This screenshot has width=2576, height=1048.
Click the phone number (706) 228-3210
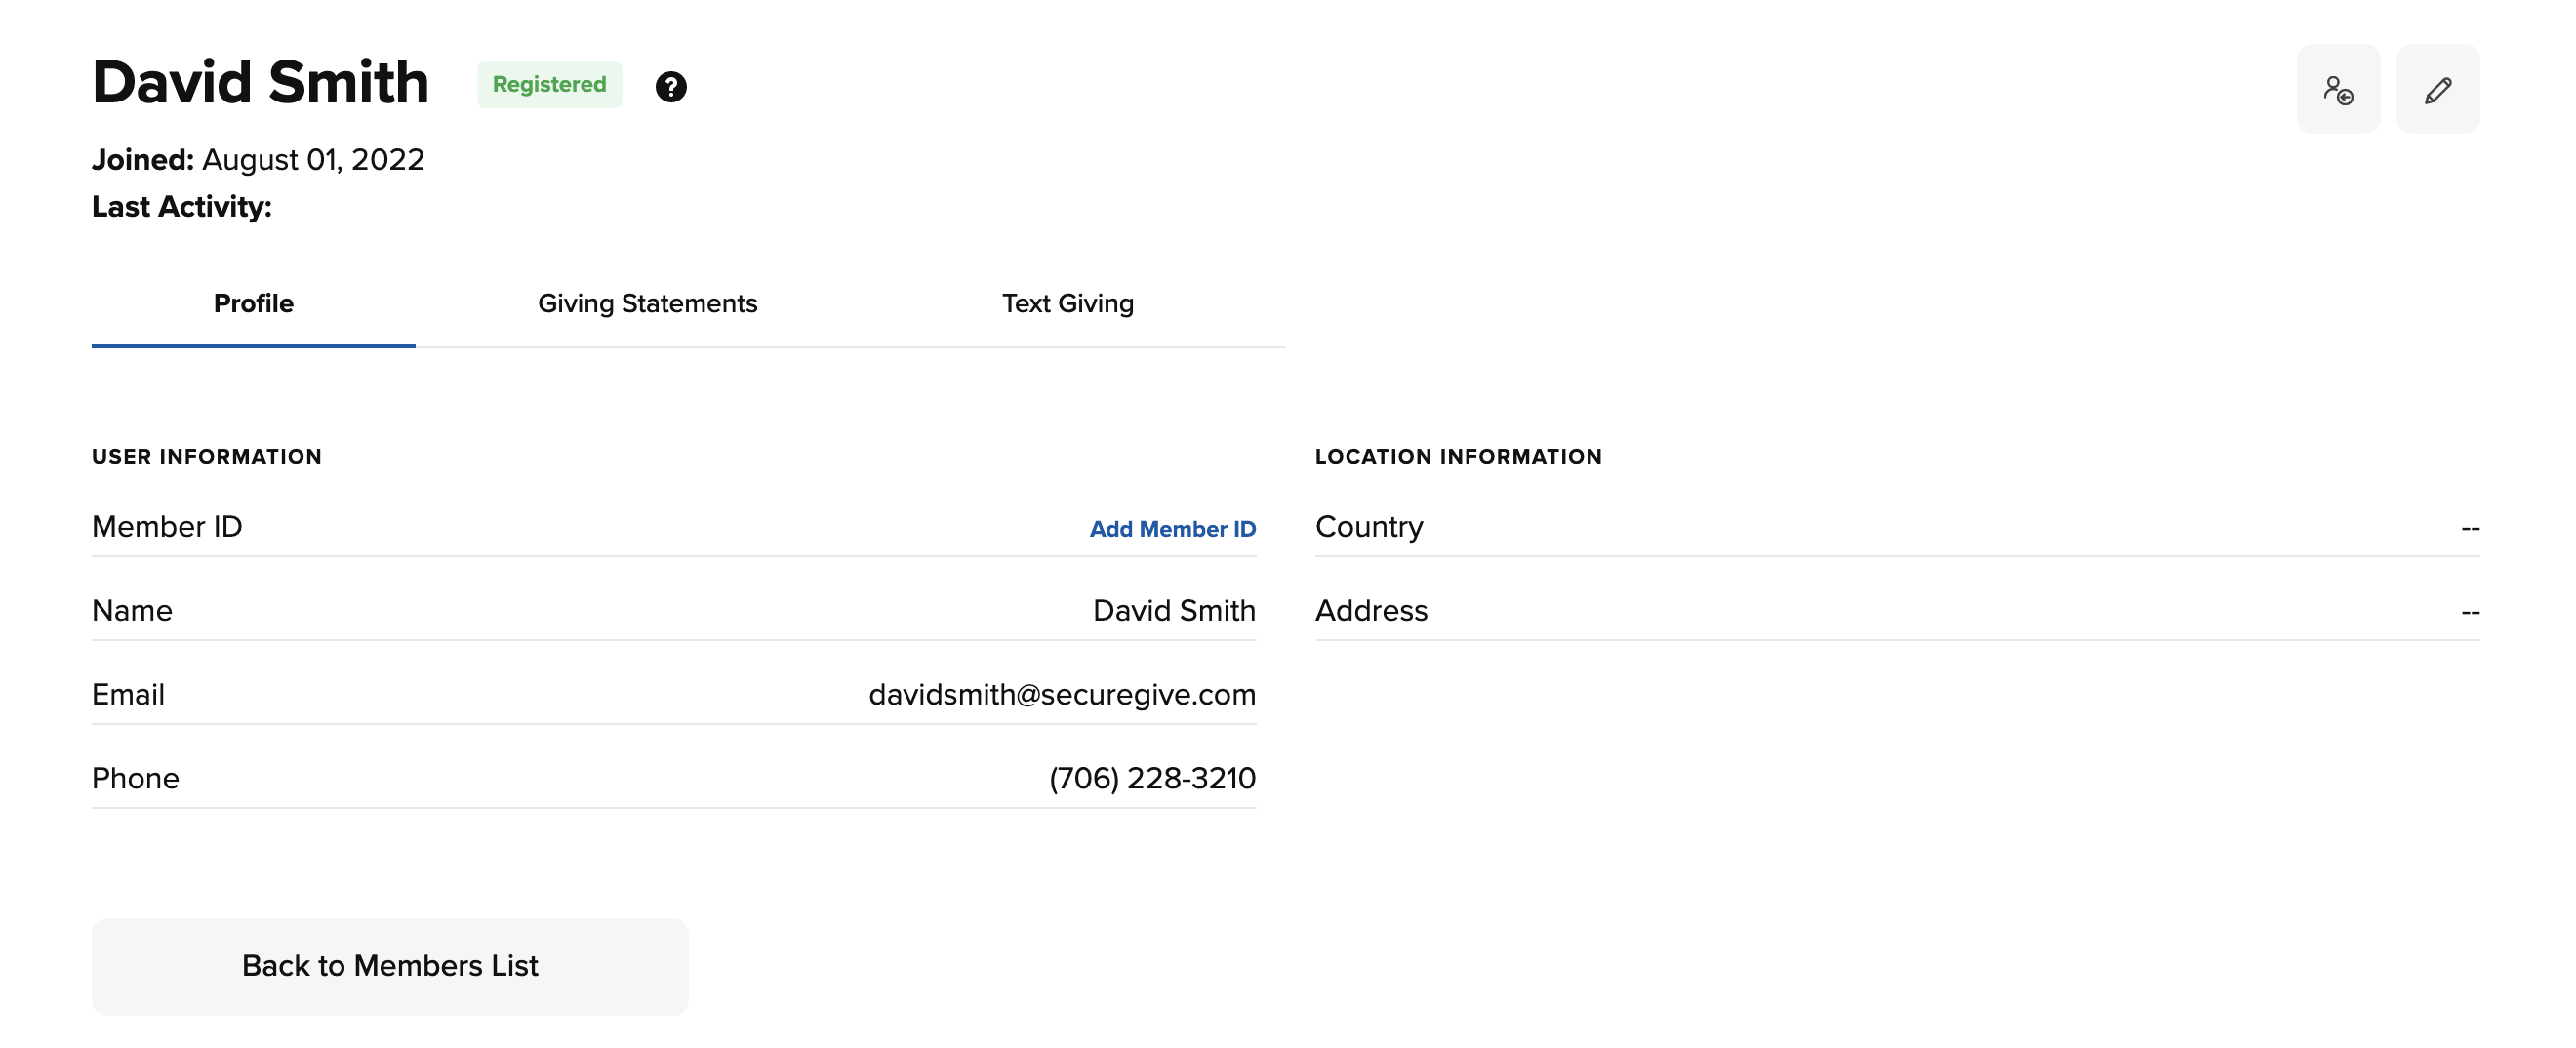(x=1151, y=777)
